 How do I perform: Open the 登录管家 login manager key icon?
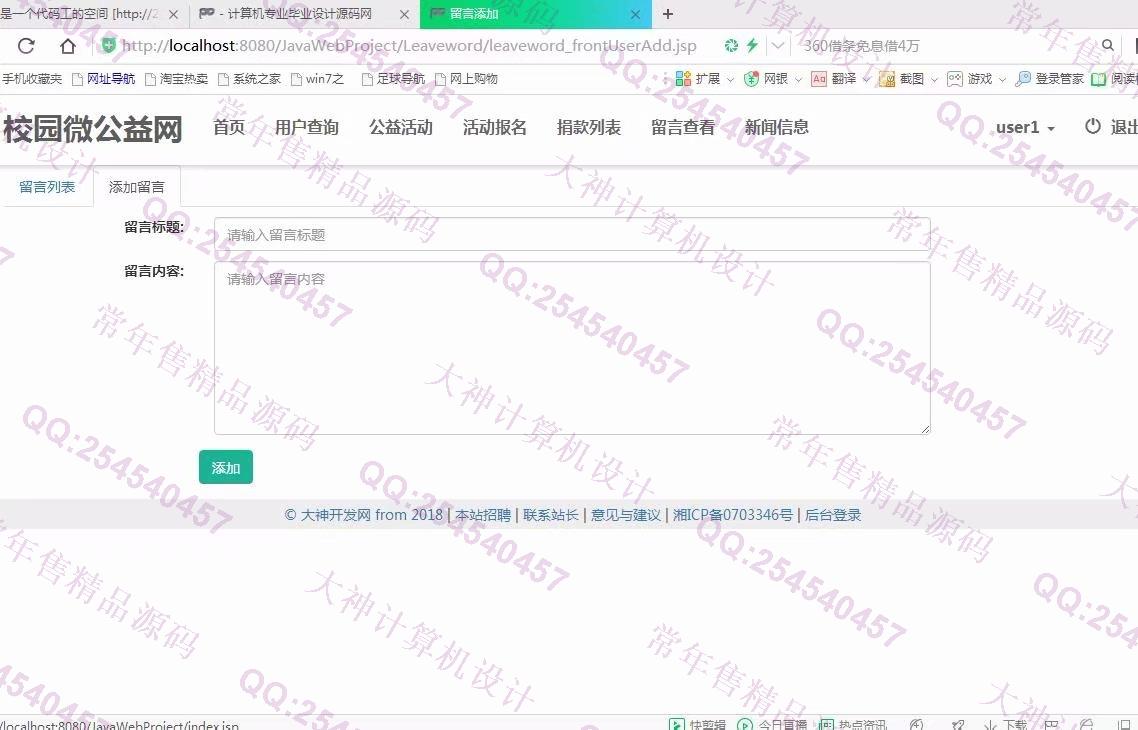[1023, 78]
